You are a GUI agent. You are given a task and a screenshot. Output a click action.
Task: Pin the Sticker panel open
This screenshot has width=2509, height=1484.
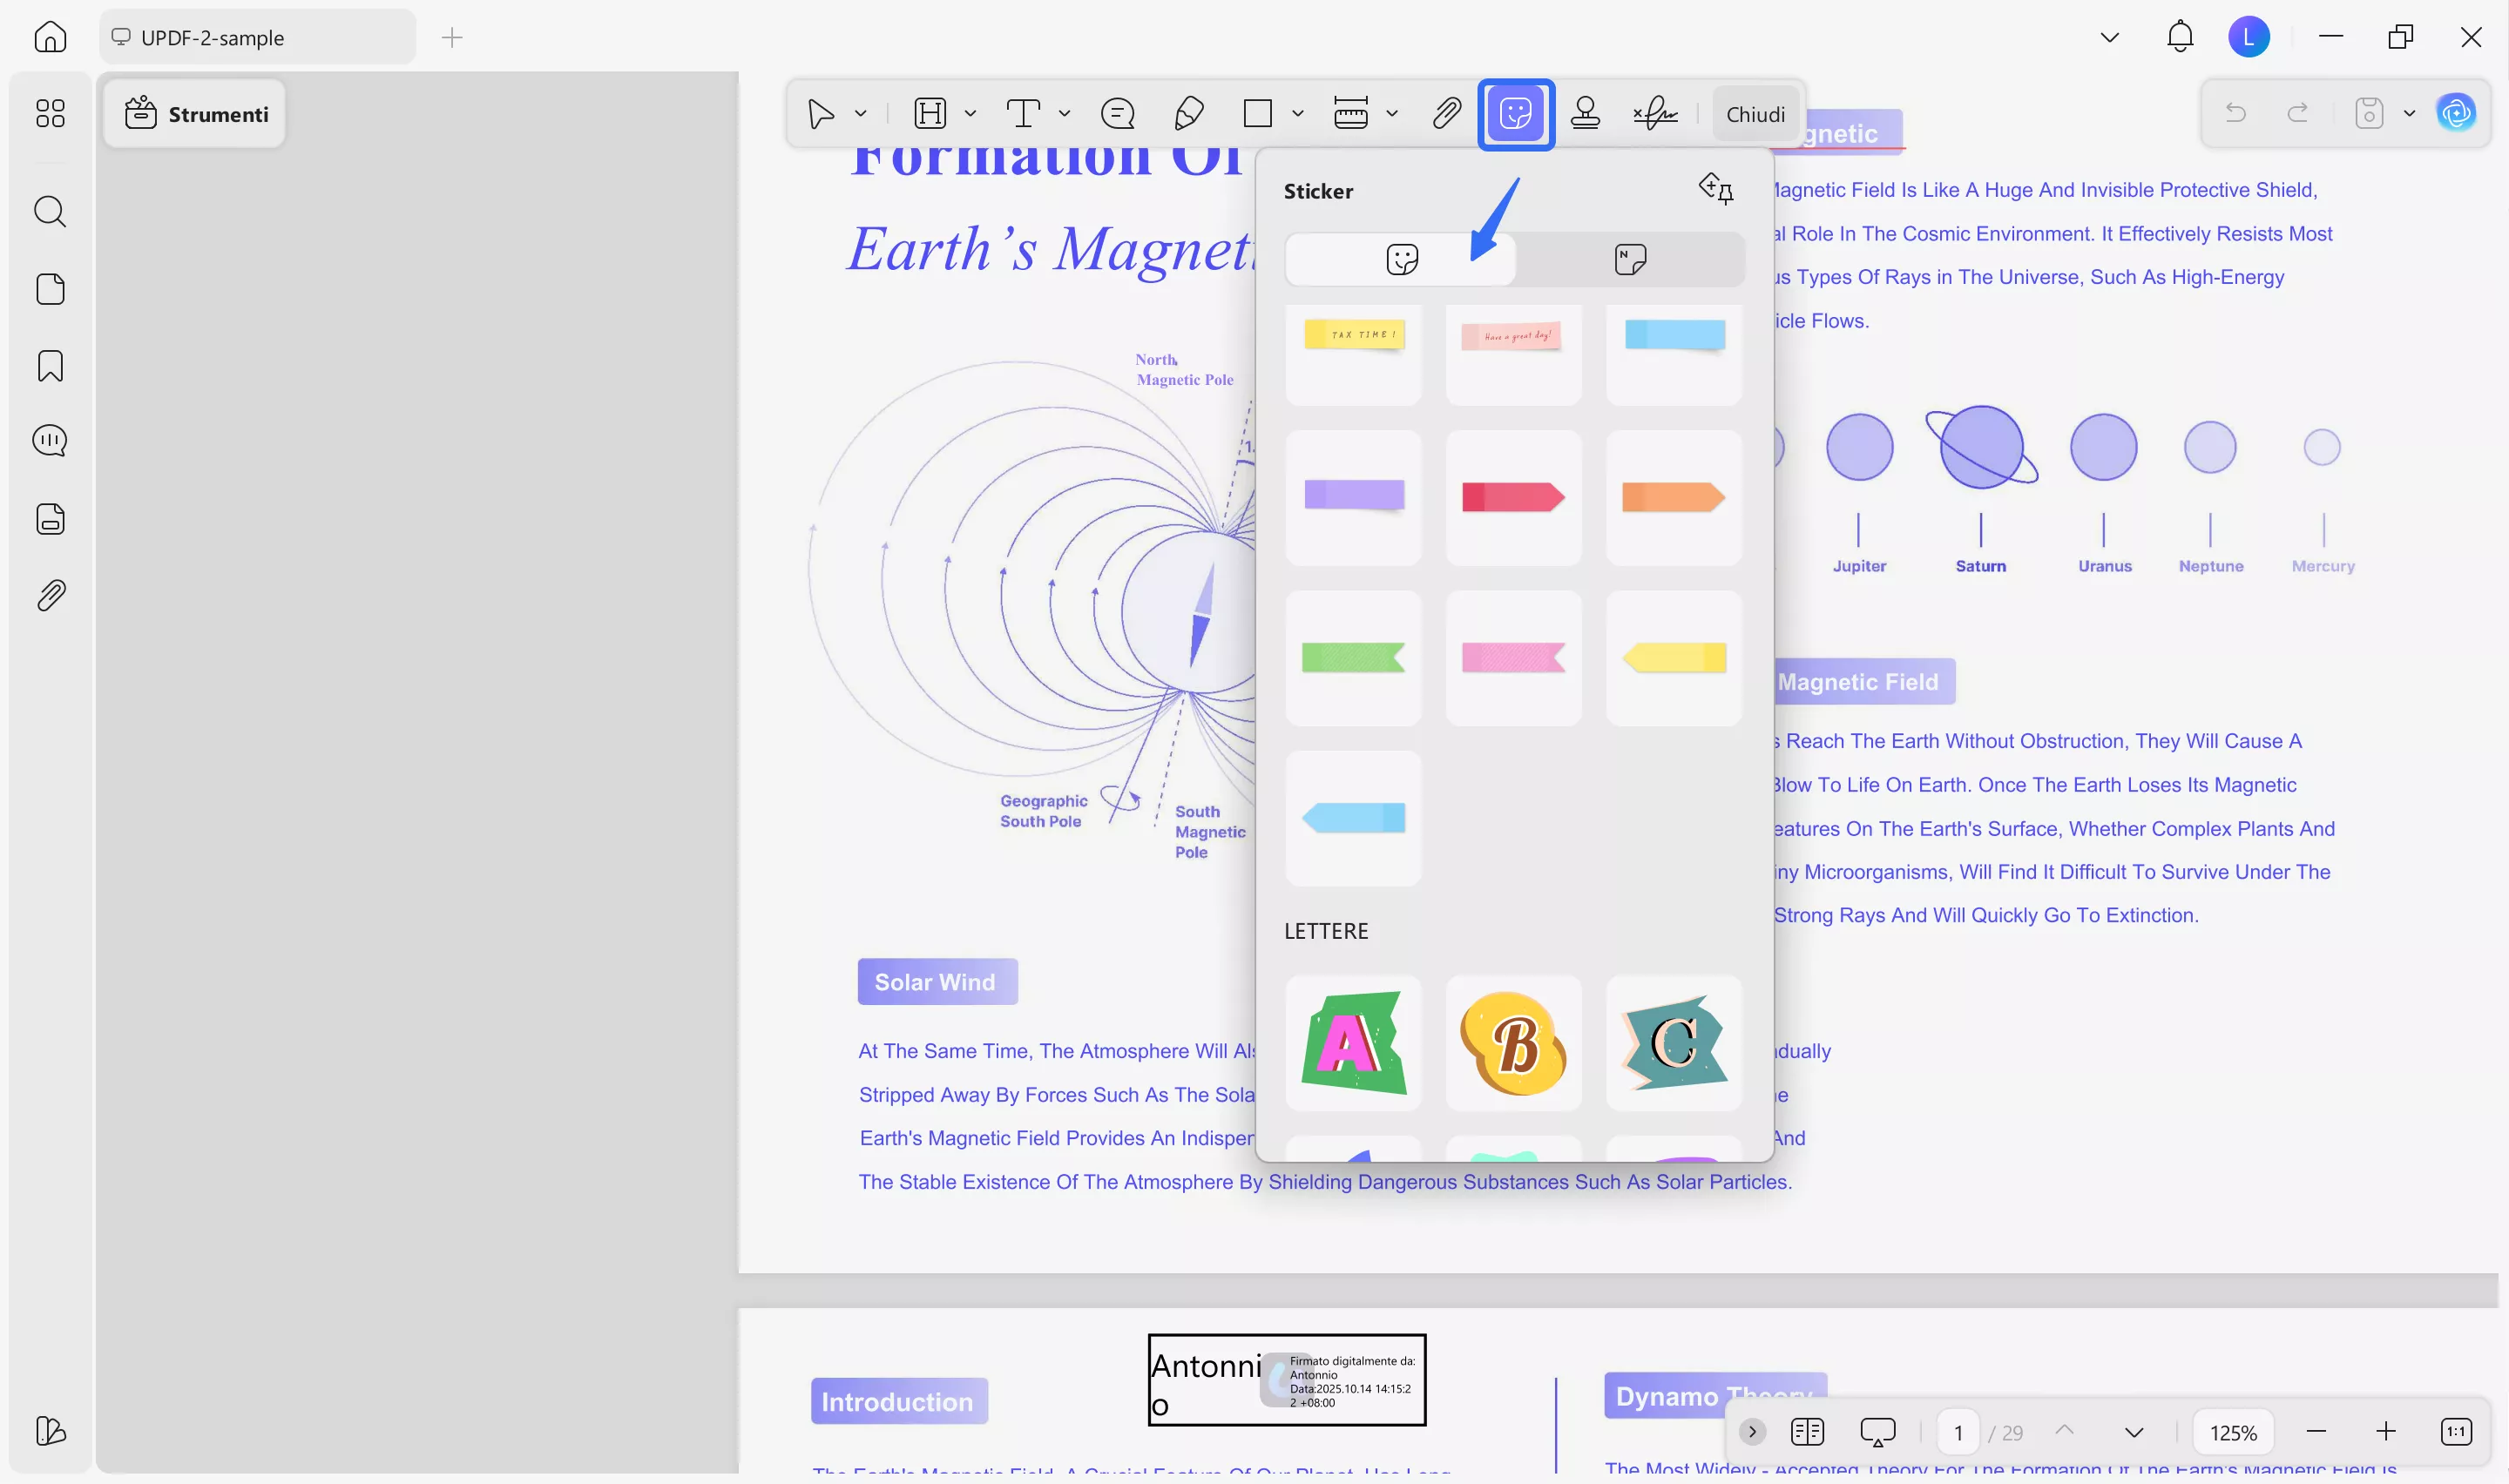tap(1716, 188)
